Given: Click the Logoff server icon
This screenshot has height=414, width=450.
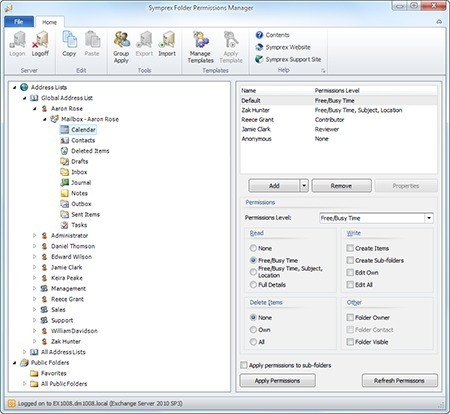Looking at the screenshot, I should click(x=40, y=44).
